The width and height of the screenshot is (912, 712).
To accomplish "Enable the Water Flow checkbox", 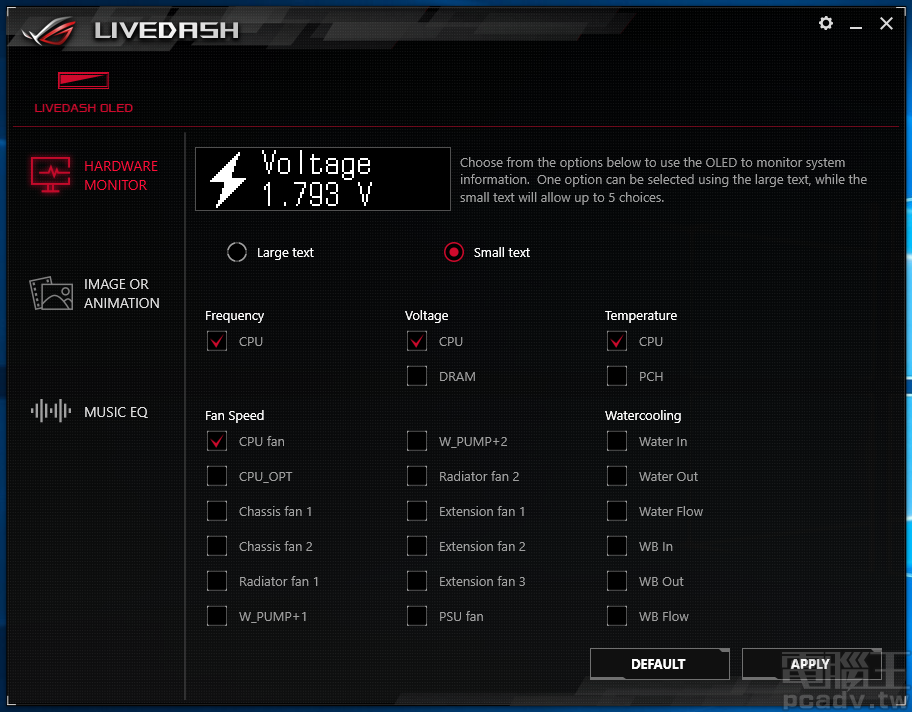I will [x=617, y=511].
